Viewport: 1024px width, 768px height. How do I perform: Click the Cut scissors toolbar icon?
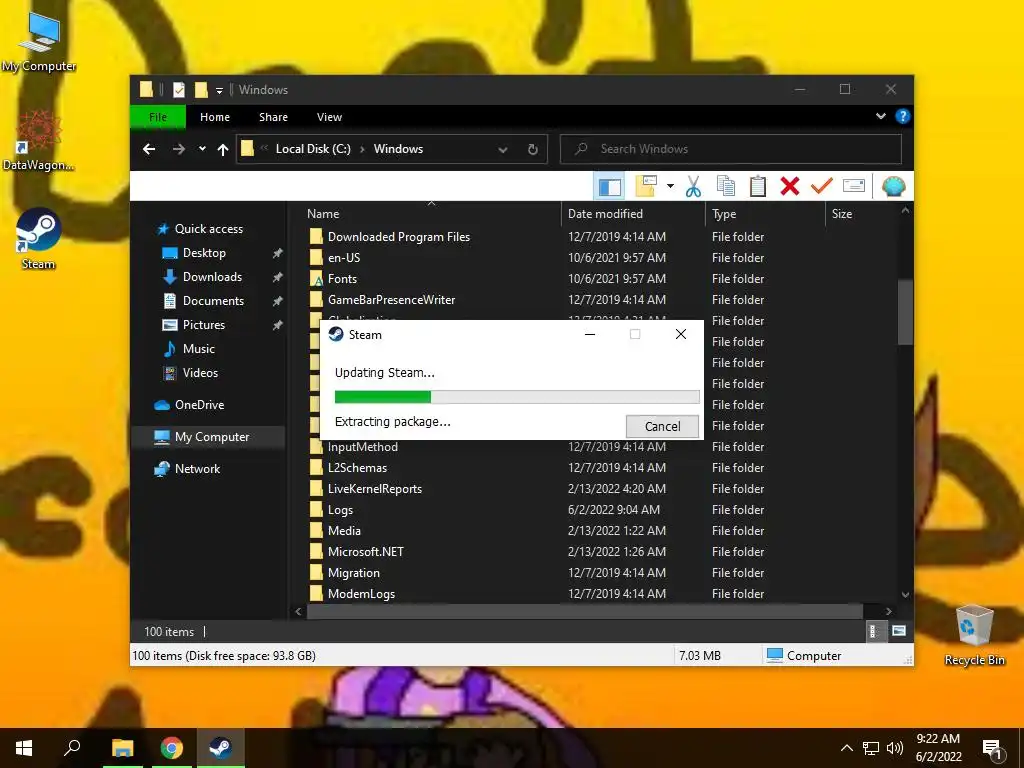click(693, 187)
